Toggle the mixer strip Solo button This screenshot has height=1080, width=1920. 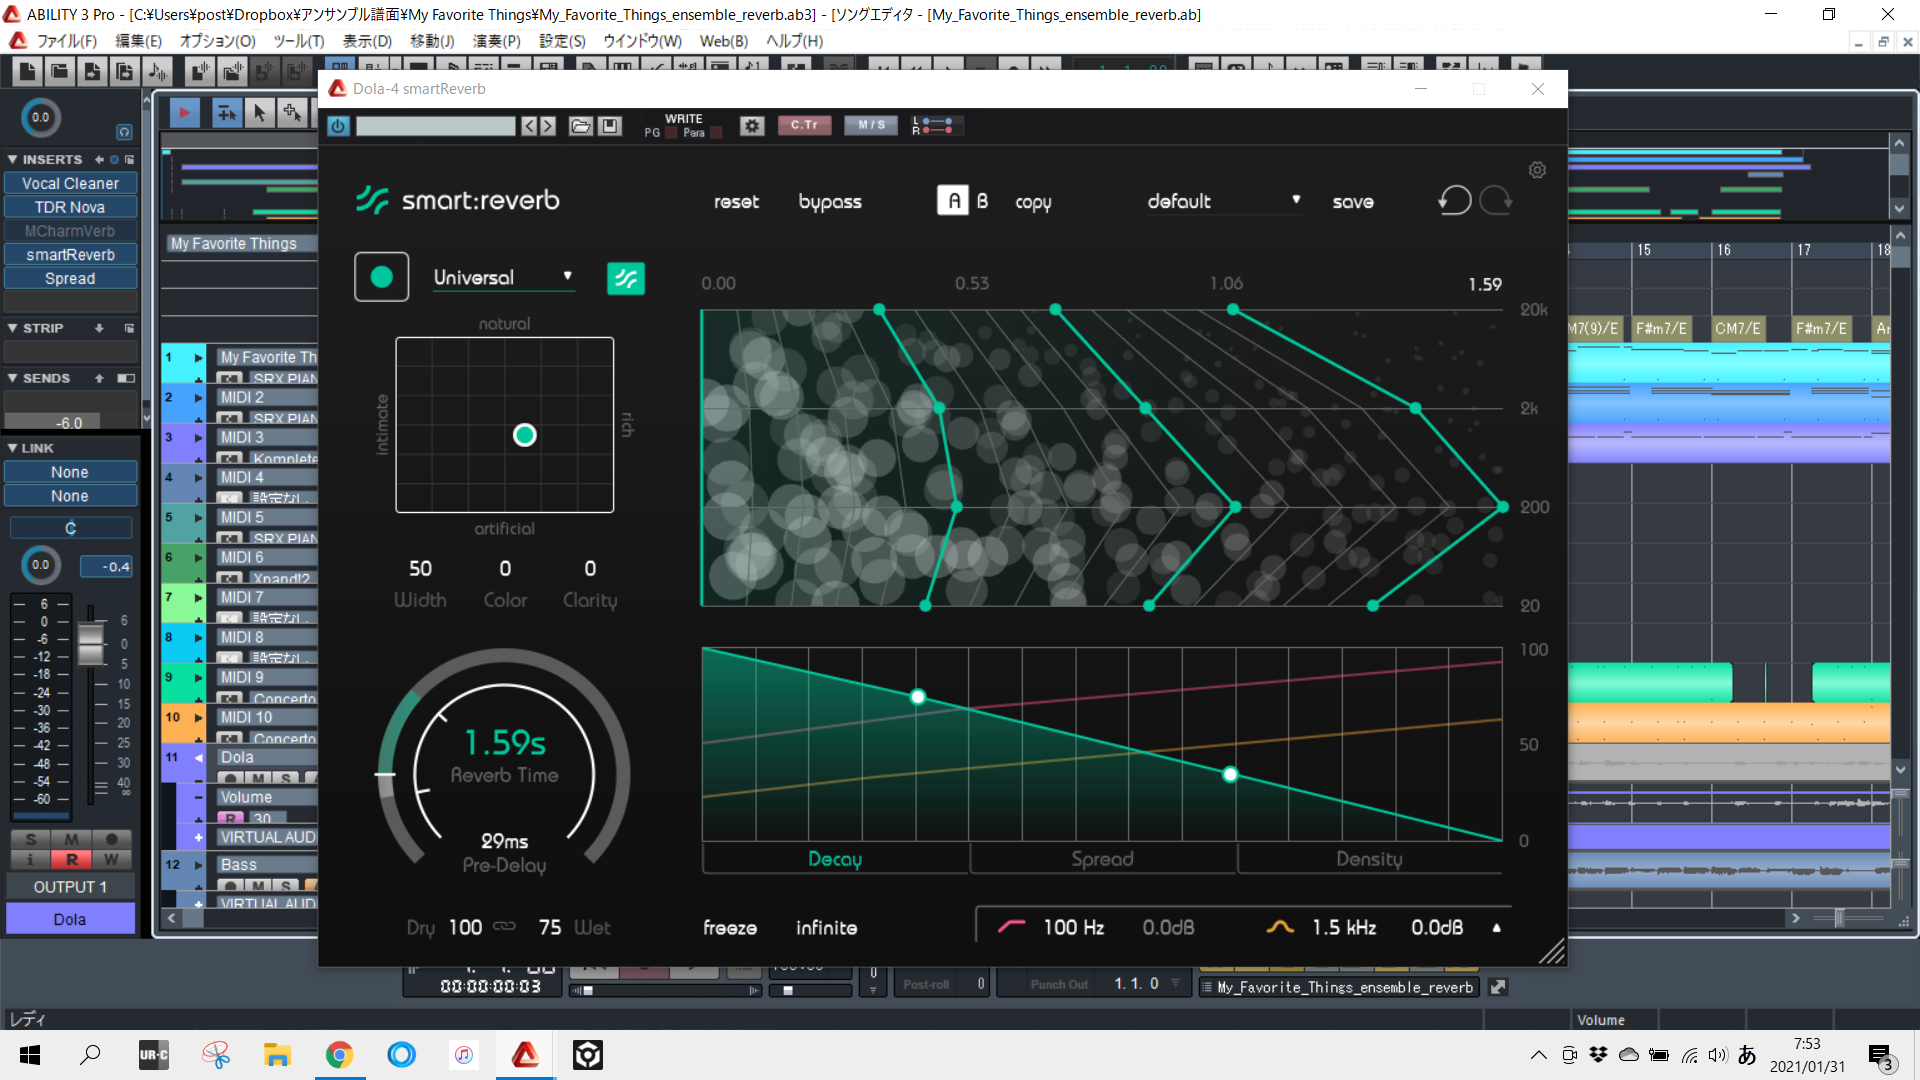[x=30, y=839]
